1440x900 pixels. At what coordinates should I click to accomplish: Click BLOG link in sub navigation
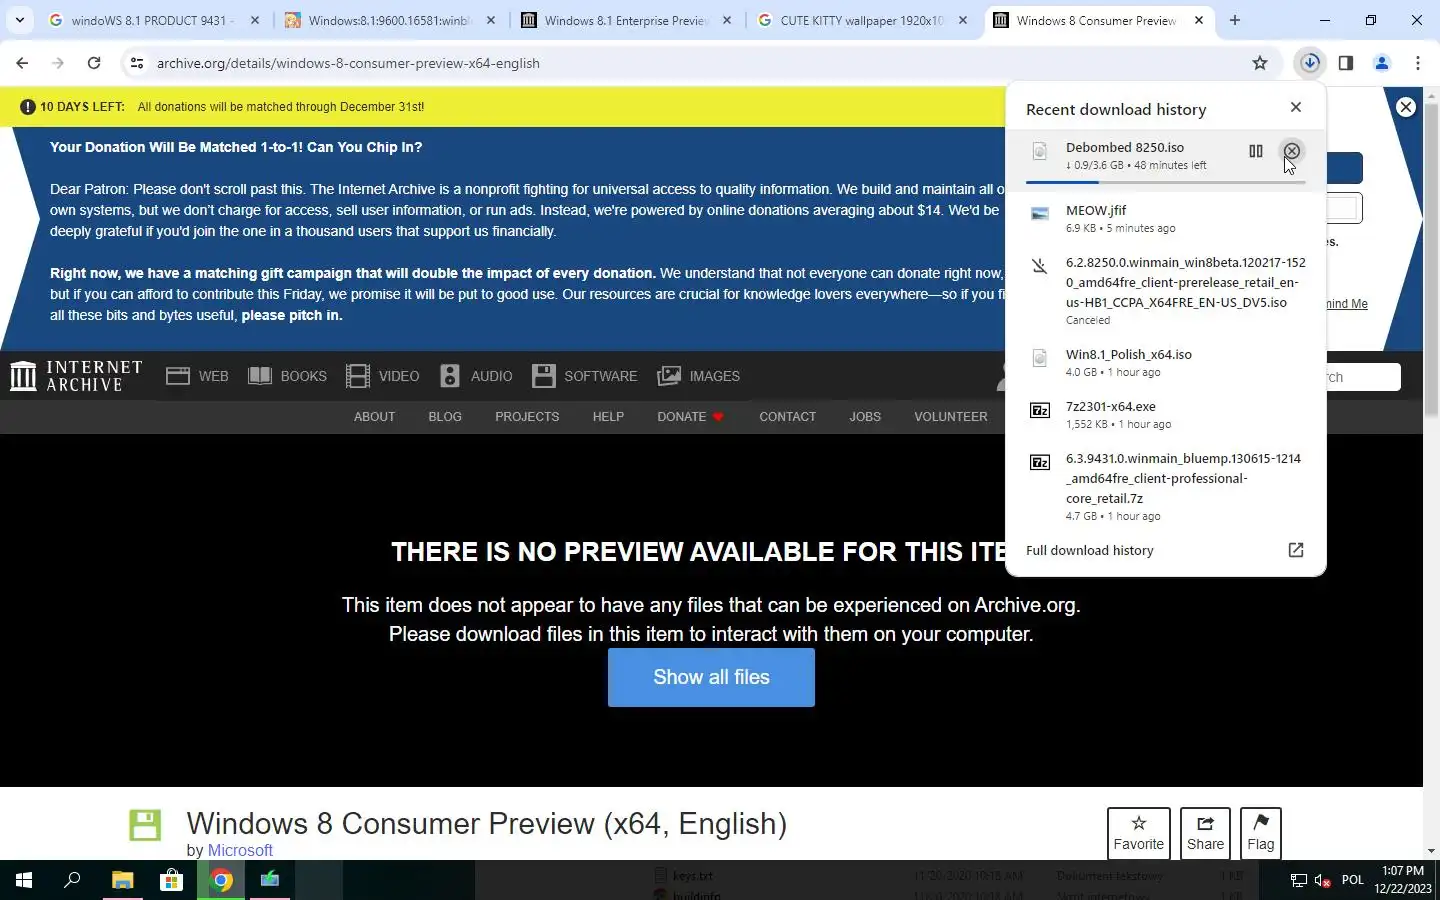point(445,416)
